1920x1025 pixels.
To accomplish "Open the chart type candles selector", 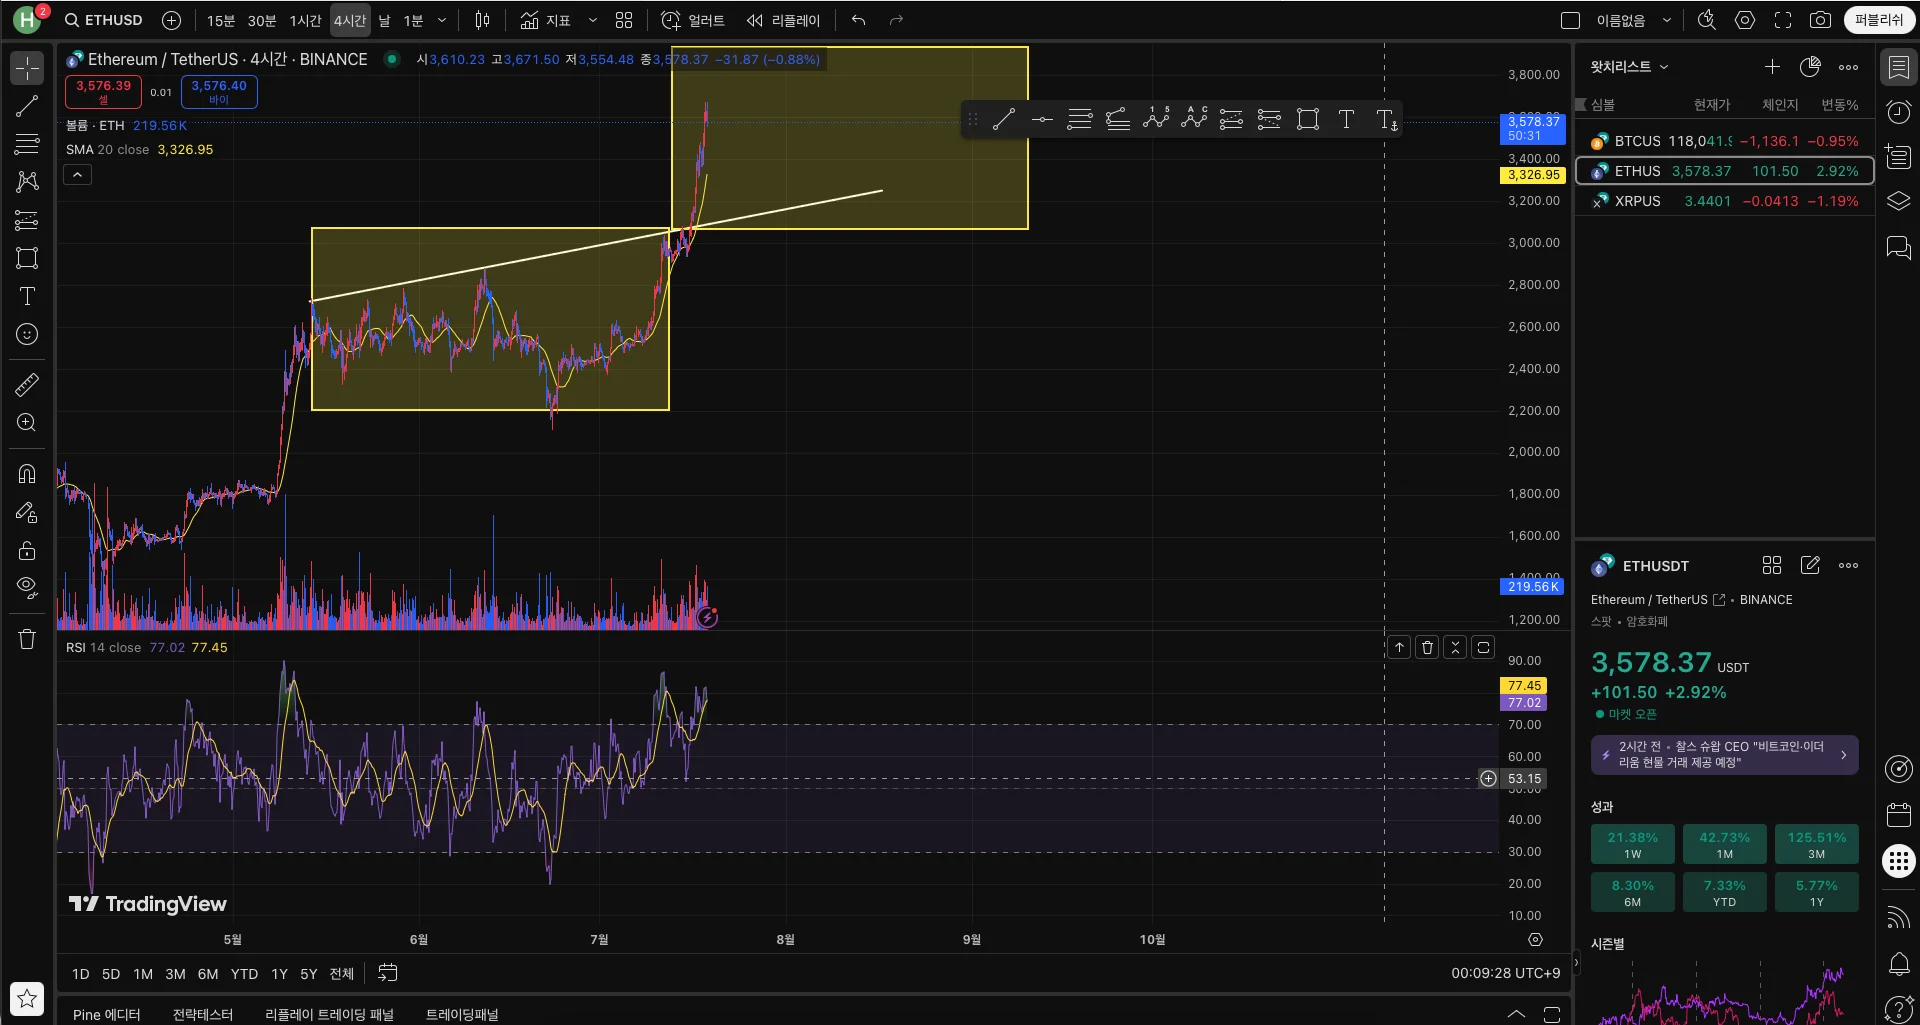I will [x=482, y=20].
